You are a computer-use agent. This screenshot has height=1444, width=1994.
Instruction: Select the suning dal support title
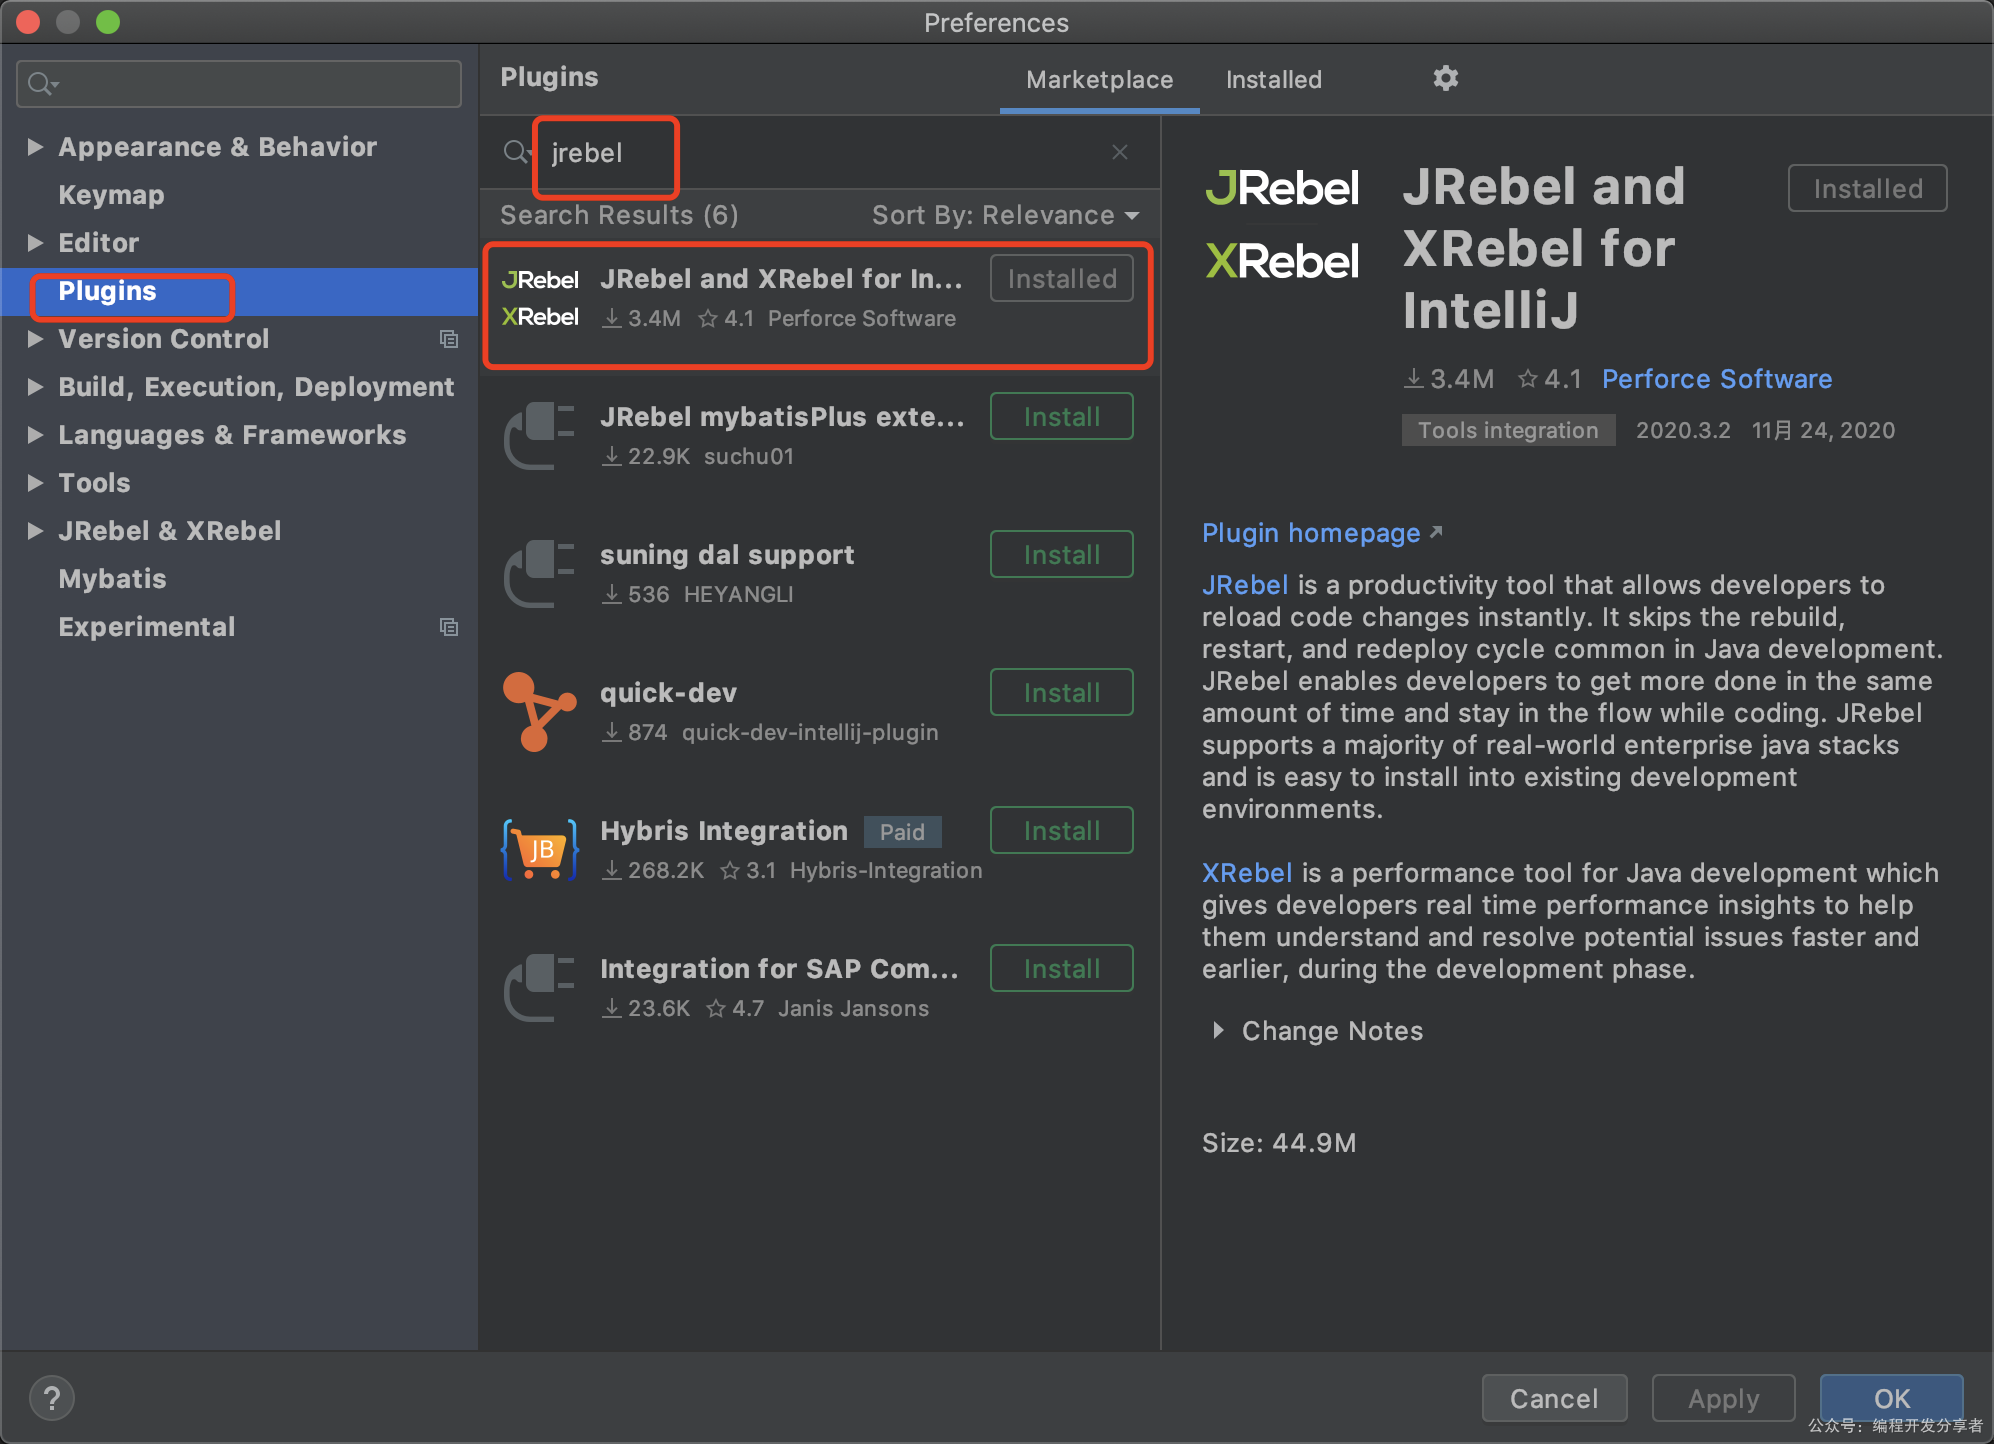click(x=727, y=555)
